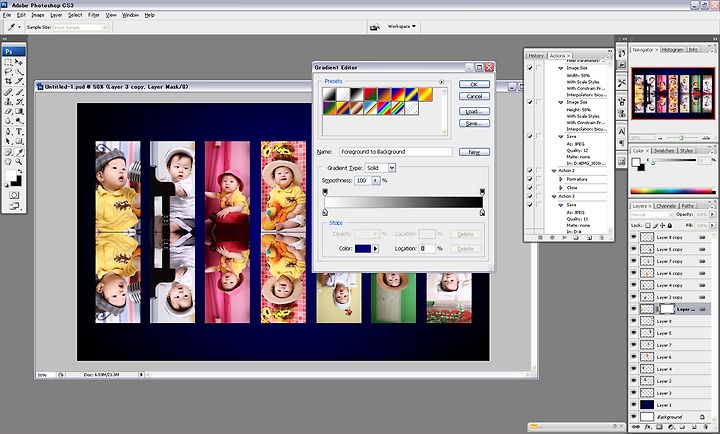This screenshot has height=434, width=720.
Task: Select the Crop tool
Action: pyautogui.click(x=8, y=81)
